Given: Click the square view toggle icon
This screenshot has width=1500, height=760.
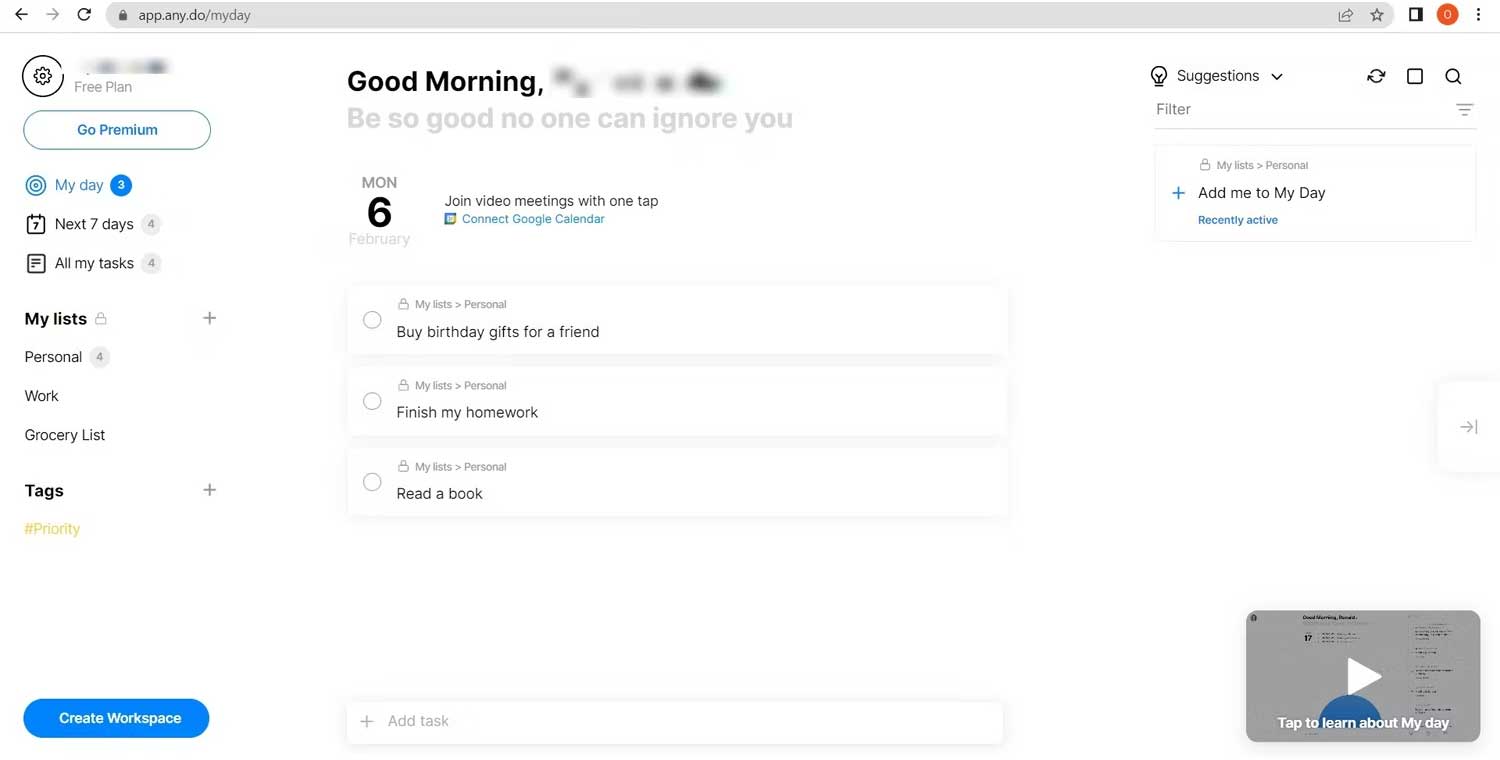Looking at the screenshot, I should pyautogui.click(x=1414, y=76).
